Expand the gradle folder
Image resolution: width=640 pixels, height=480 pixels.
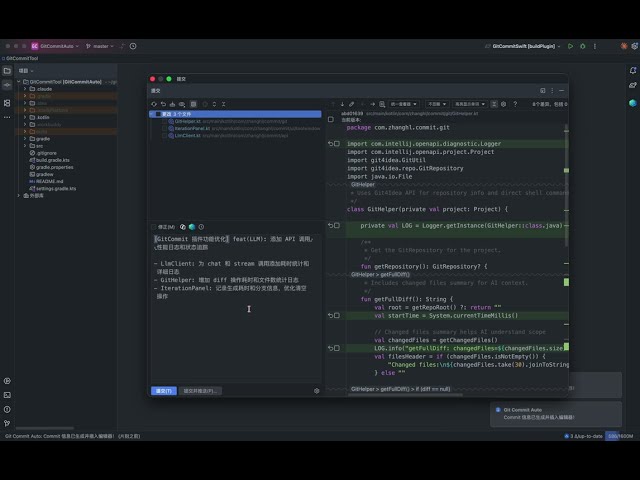pos(25,139)
